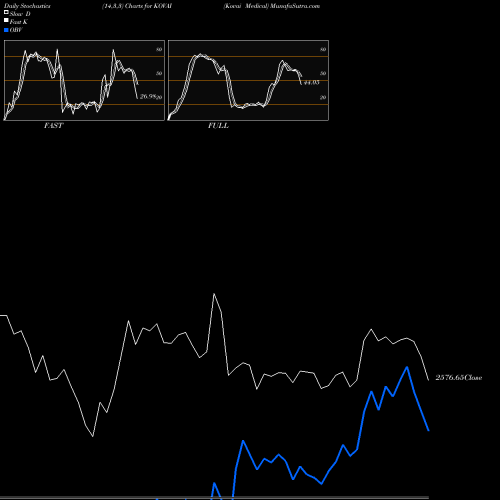Click the highest peak of the white Close line
The height and width of the screenshot is (500, 500).
point(214,294)
